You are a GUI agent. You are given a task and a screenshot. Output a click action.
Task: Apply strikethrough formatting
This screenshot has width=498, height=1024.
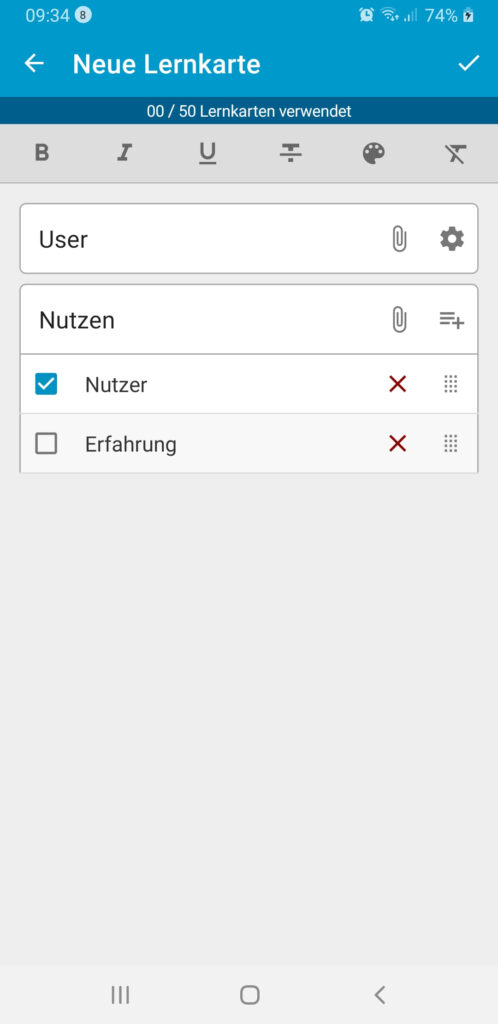(290, 153)
